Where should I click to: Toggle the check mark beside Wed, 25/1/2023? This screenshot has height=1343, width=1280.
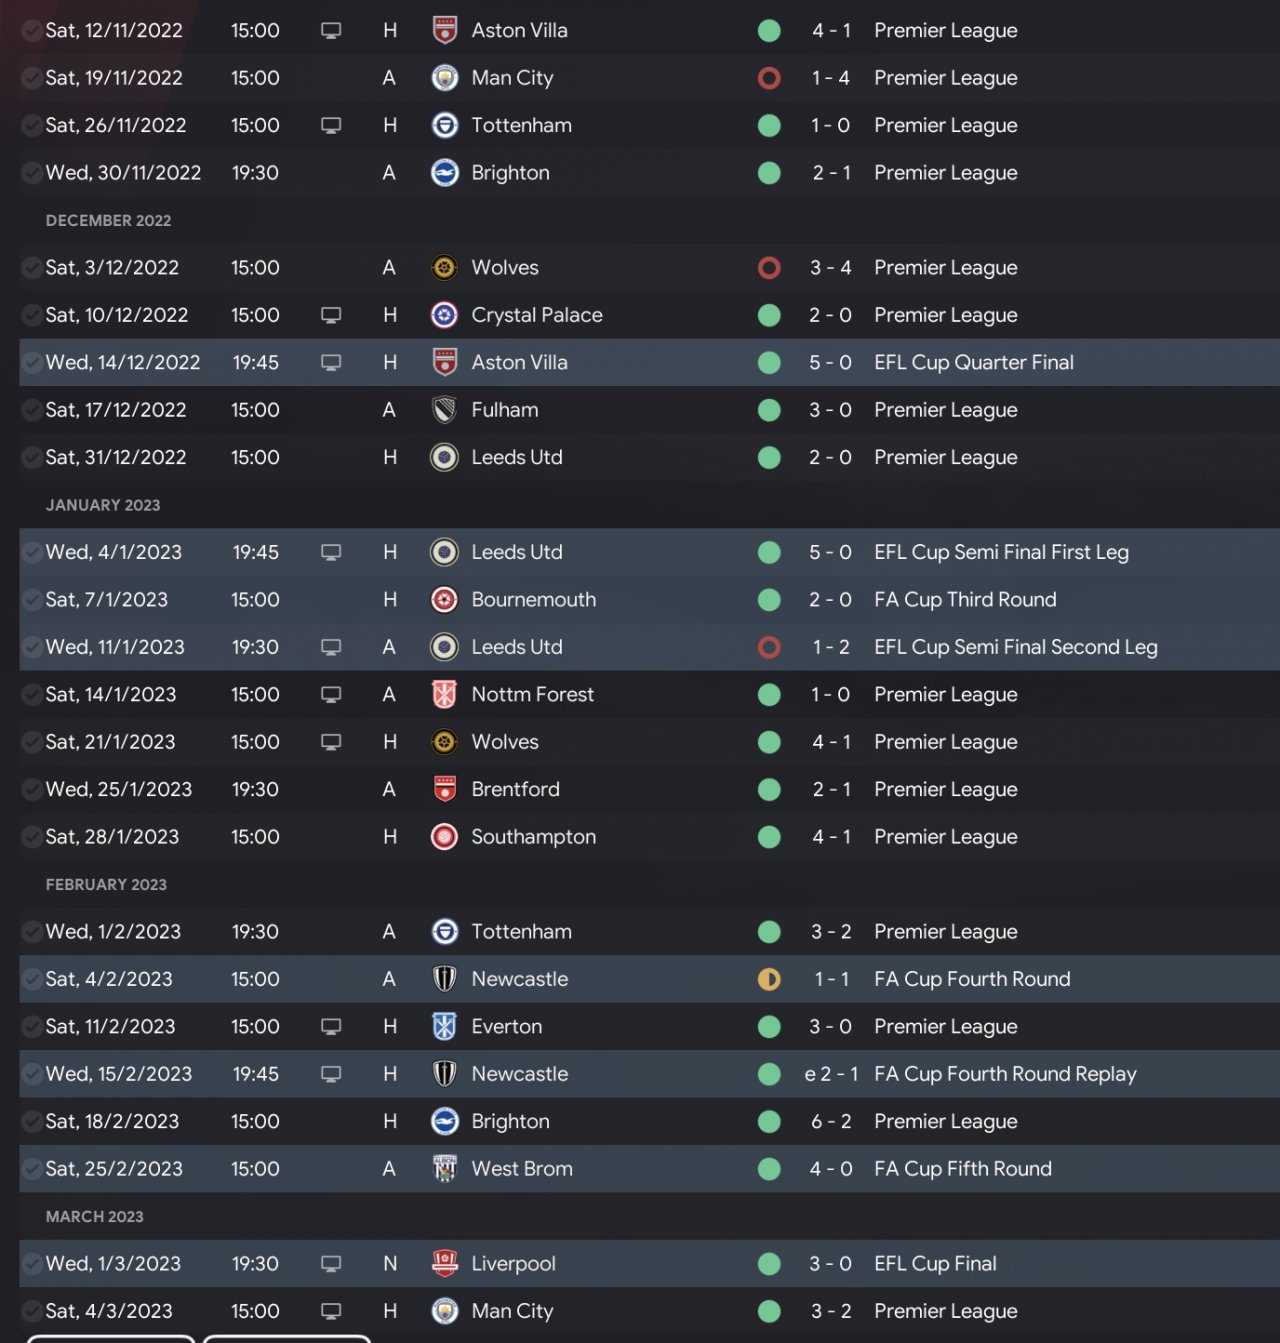click(31, 790)
